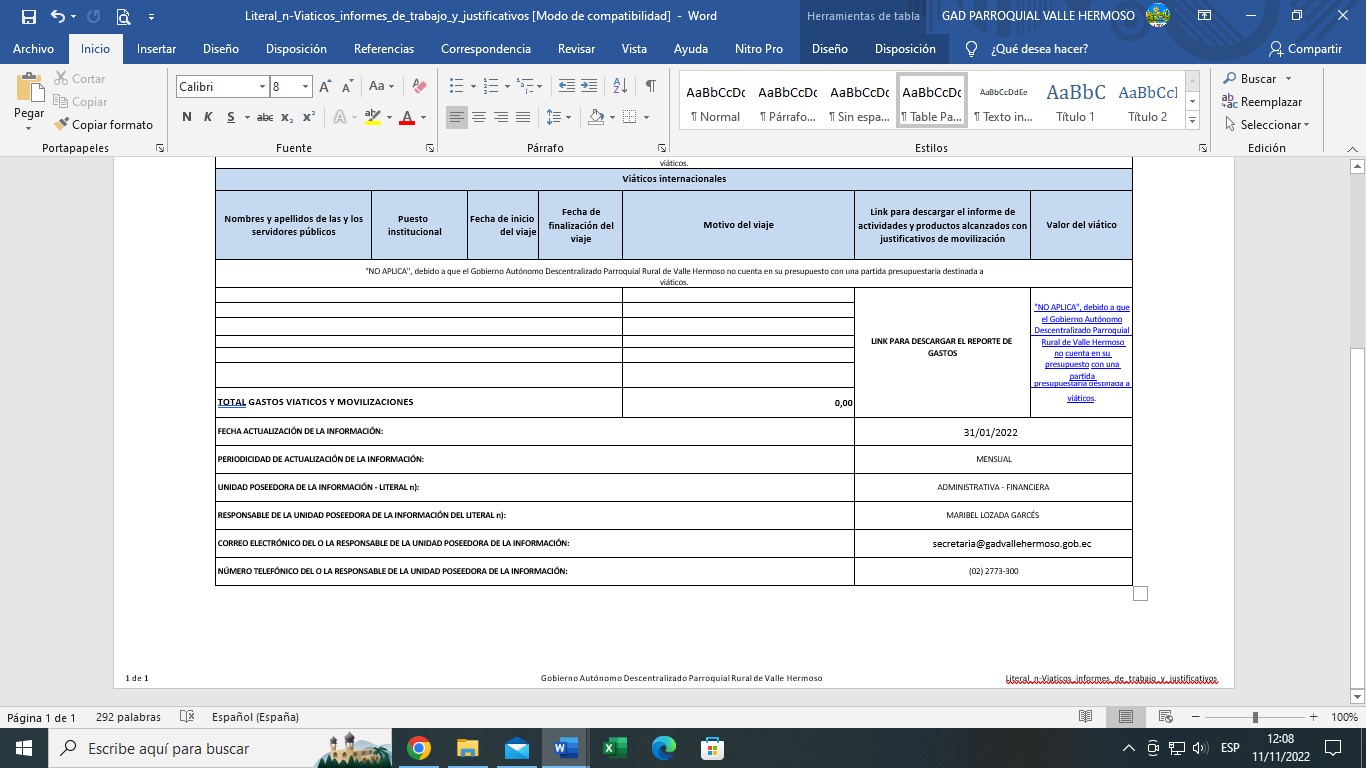The height and width of the screenshot is (768, 1366).
Task: Expand the font size dropdown
Action: (305, 87)
